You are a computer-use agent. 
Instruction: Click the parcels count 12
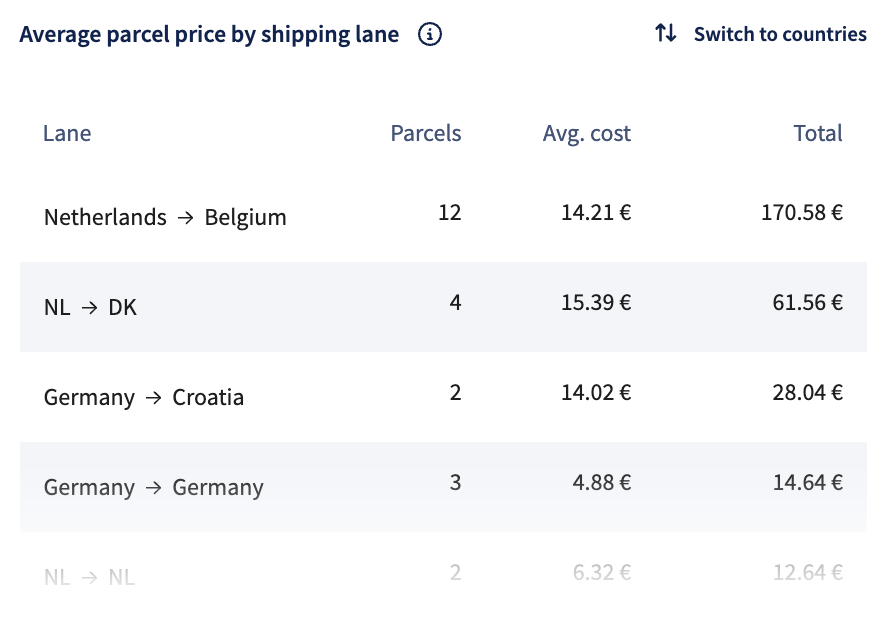point(449,213)
